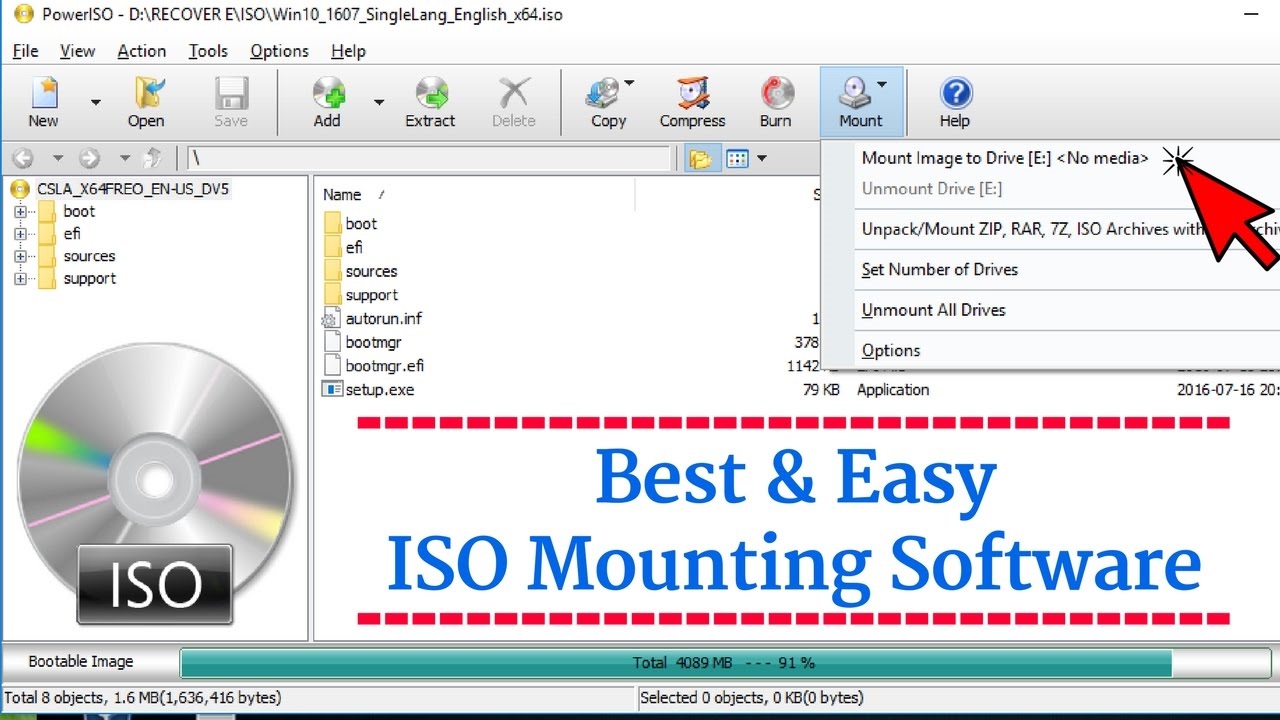Select the support folder in tree pane
This screenshot has width=1280, height=720.
(90, 279)
